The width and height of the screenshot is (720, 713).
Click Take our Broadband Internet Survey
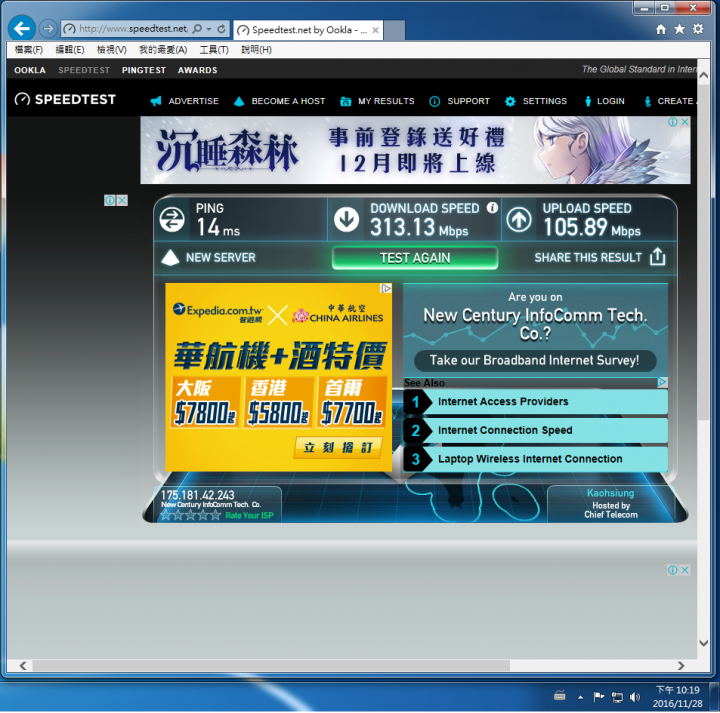click(x=535, y=360)
